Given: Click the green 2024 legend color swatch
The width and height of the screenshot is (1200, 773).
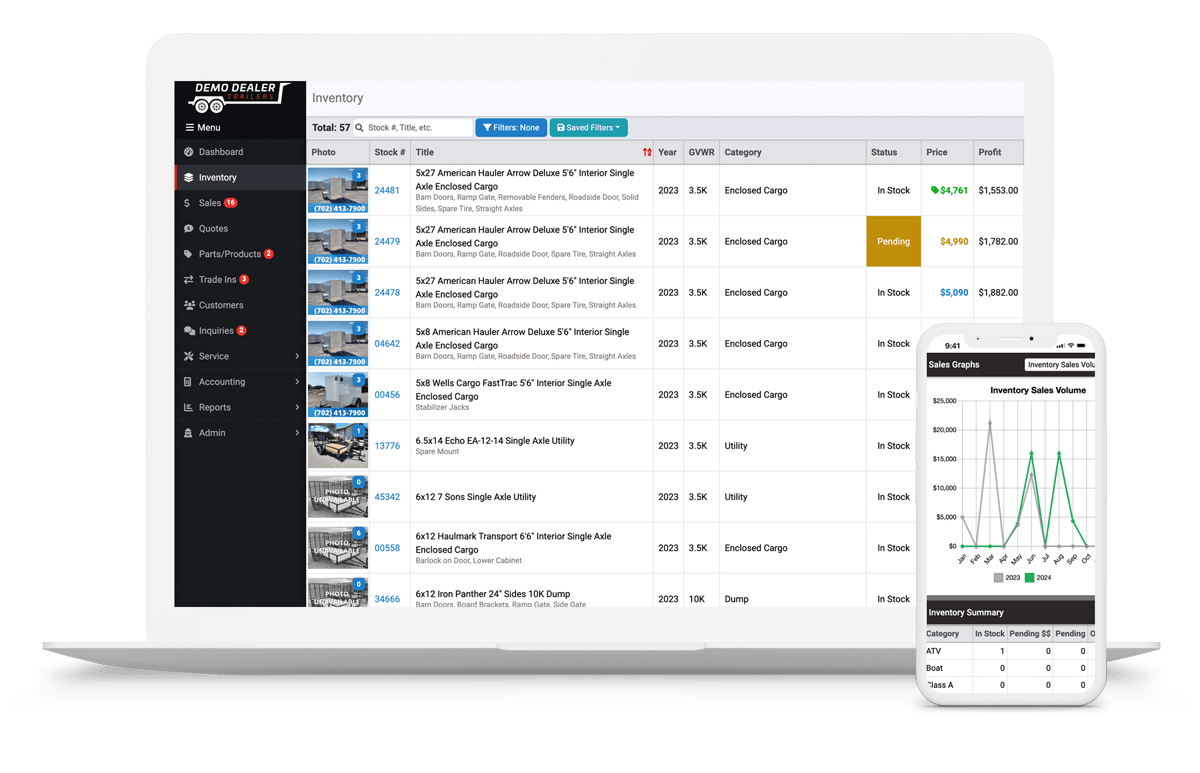Looking at the screenshot, I should pyautogui.click(x=1030, y=578).
